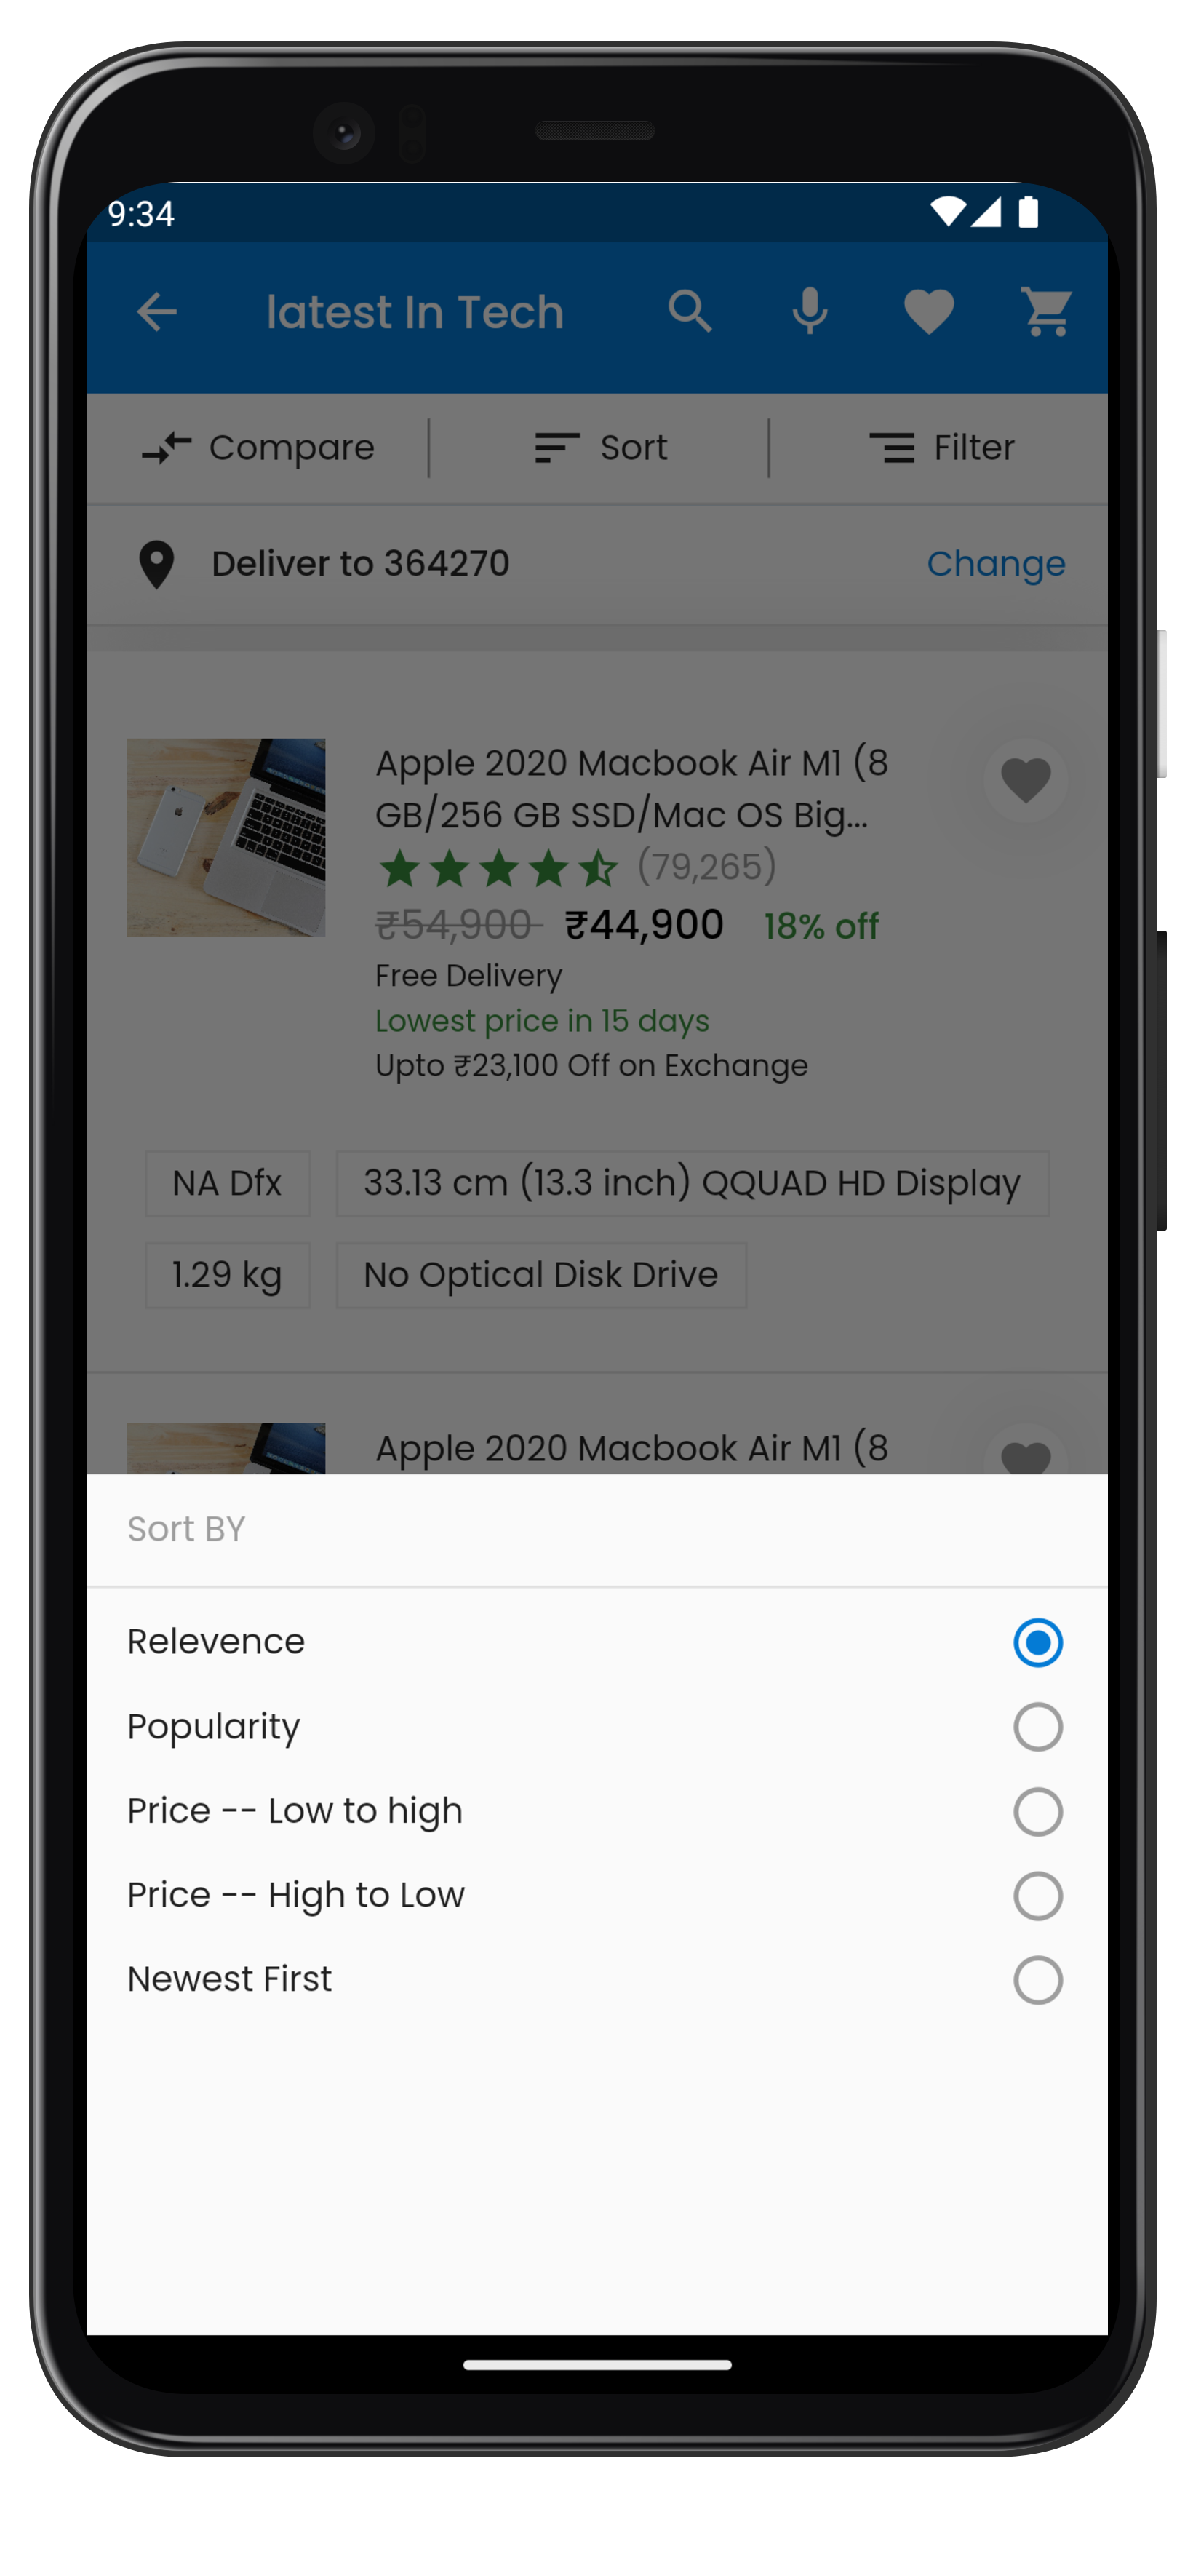Tap the back arrow icon
The width and height of the screenshot is (1193, 2576).
tap(156, 312)
